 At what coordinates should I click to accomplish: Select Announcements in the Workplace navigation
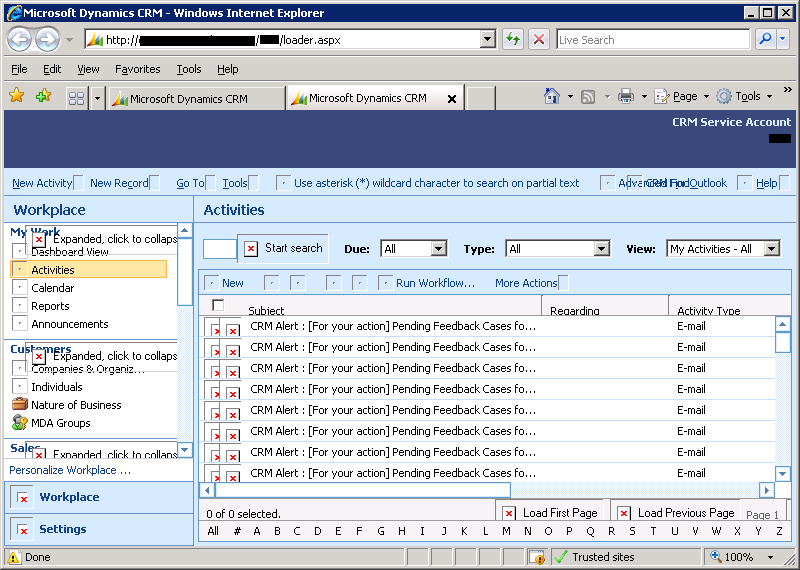pyautogui.click(x=69, y=324)
